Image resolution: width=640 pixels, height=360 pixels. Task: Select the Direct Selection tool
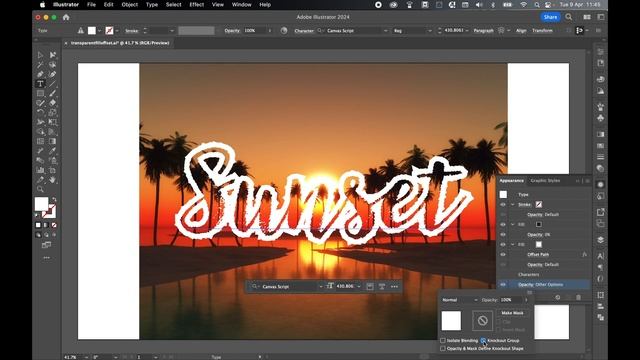click(53, 55)
